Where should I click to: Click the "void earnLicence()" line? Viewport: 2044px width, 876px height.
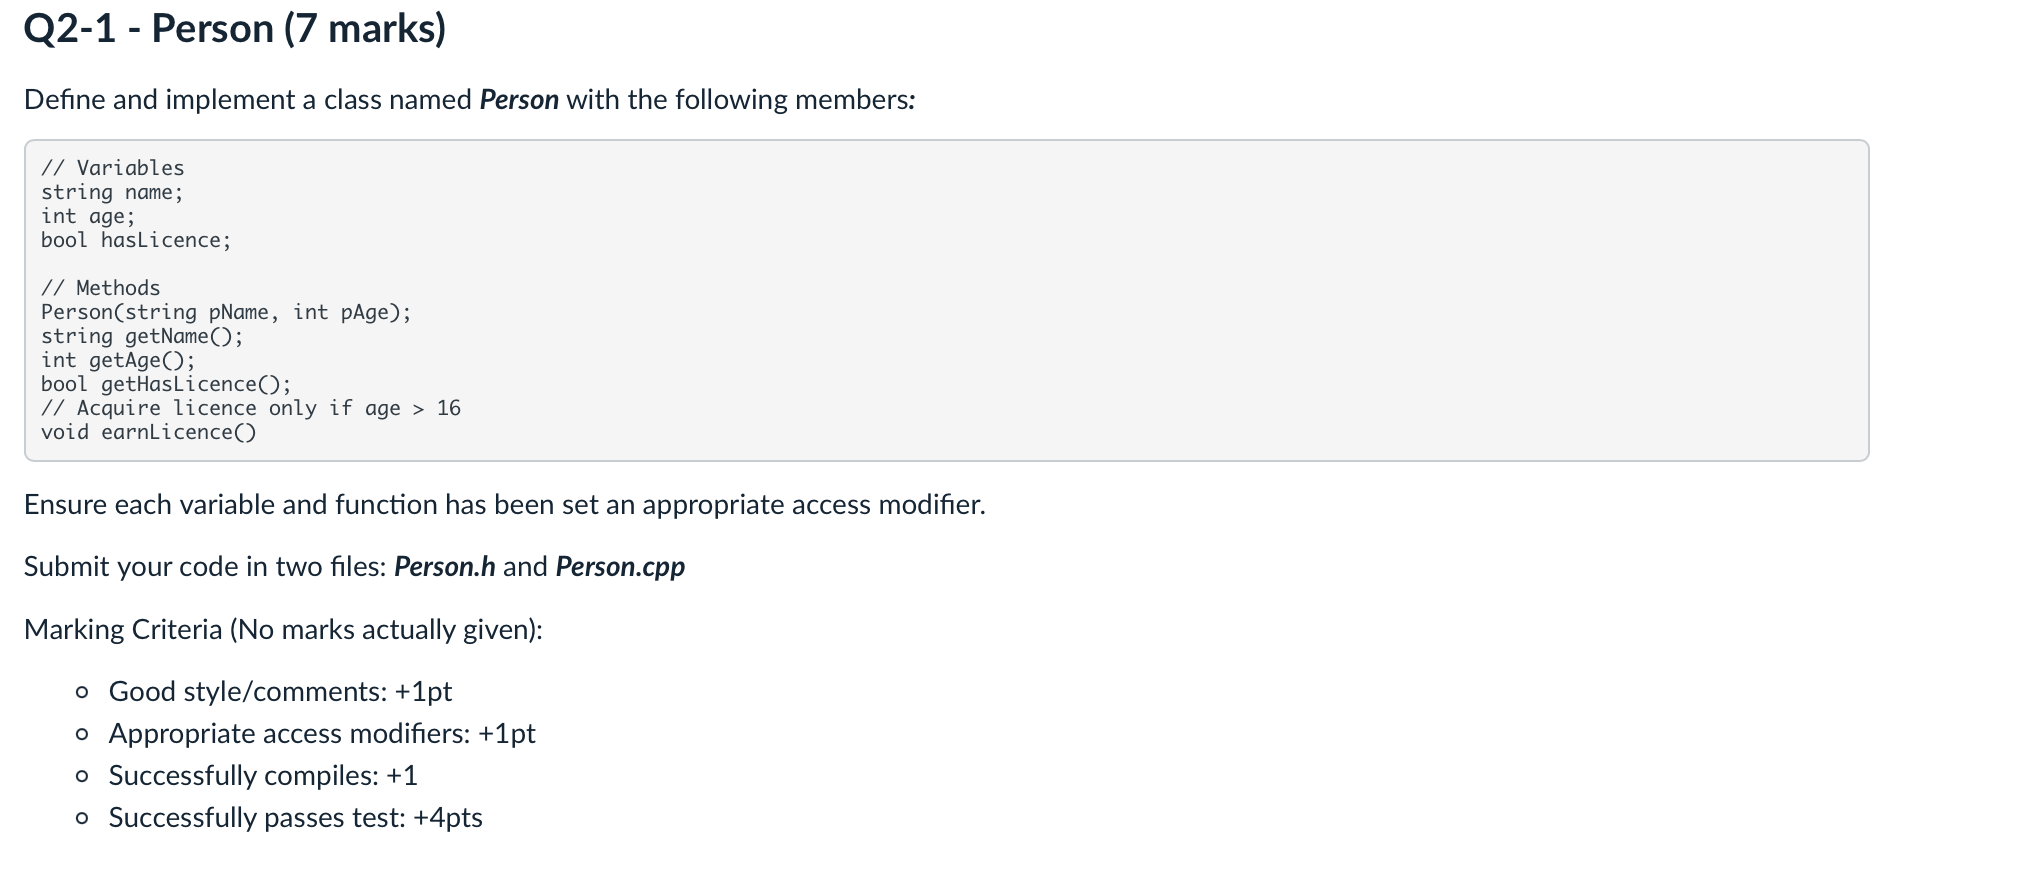(x=149, y=432)
